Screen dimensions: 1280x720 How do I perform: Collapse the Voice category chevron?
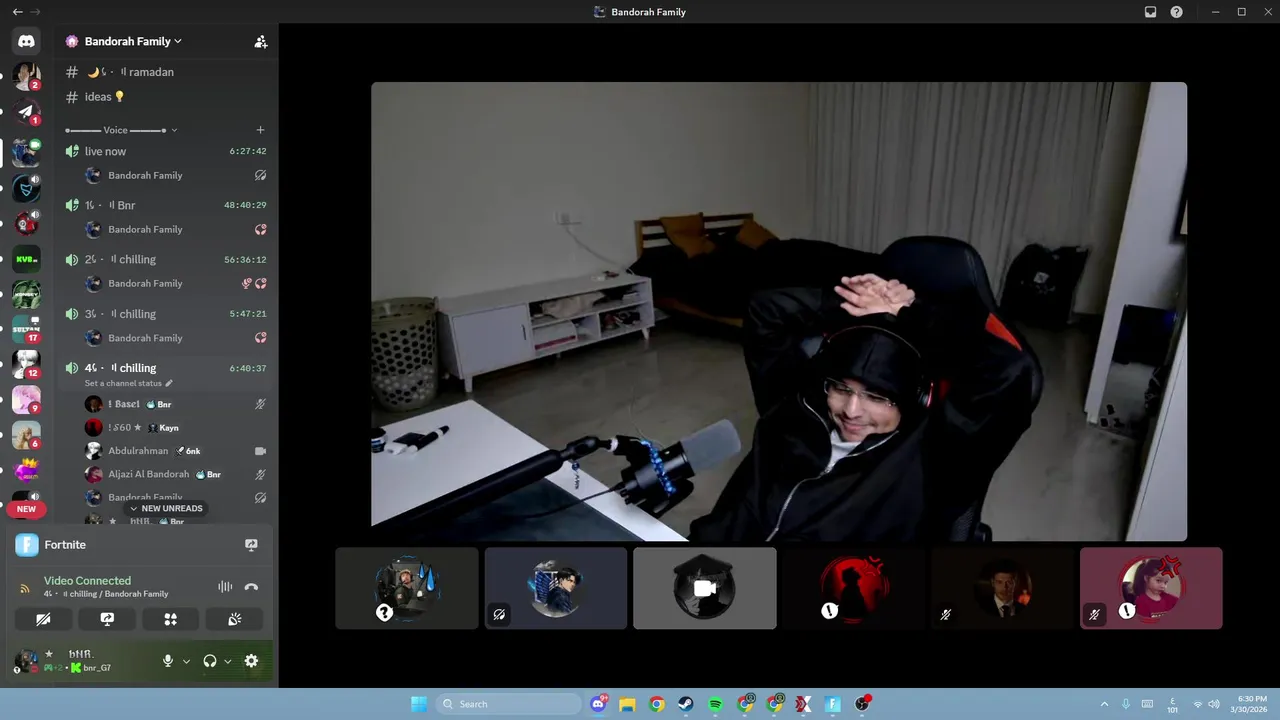[174, 130]
